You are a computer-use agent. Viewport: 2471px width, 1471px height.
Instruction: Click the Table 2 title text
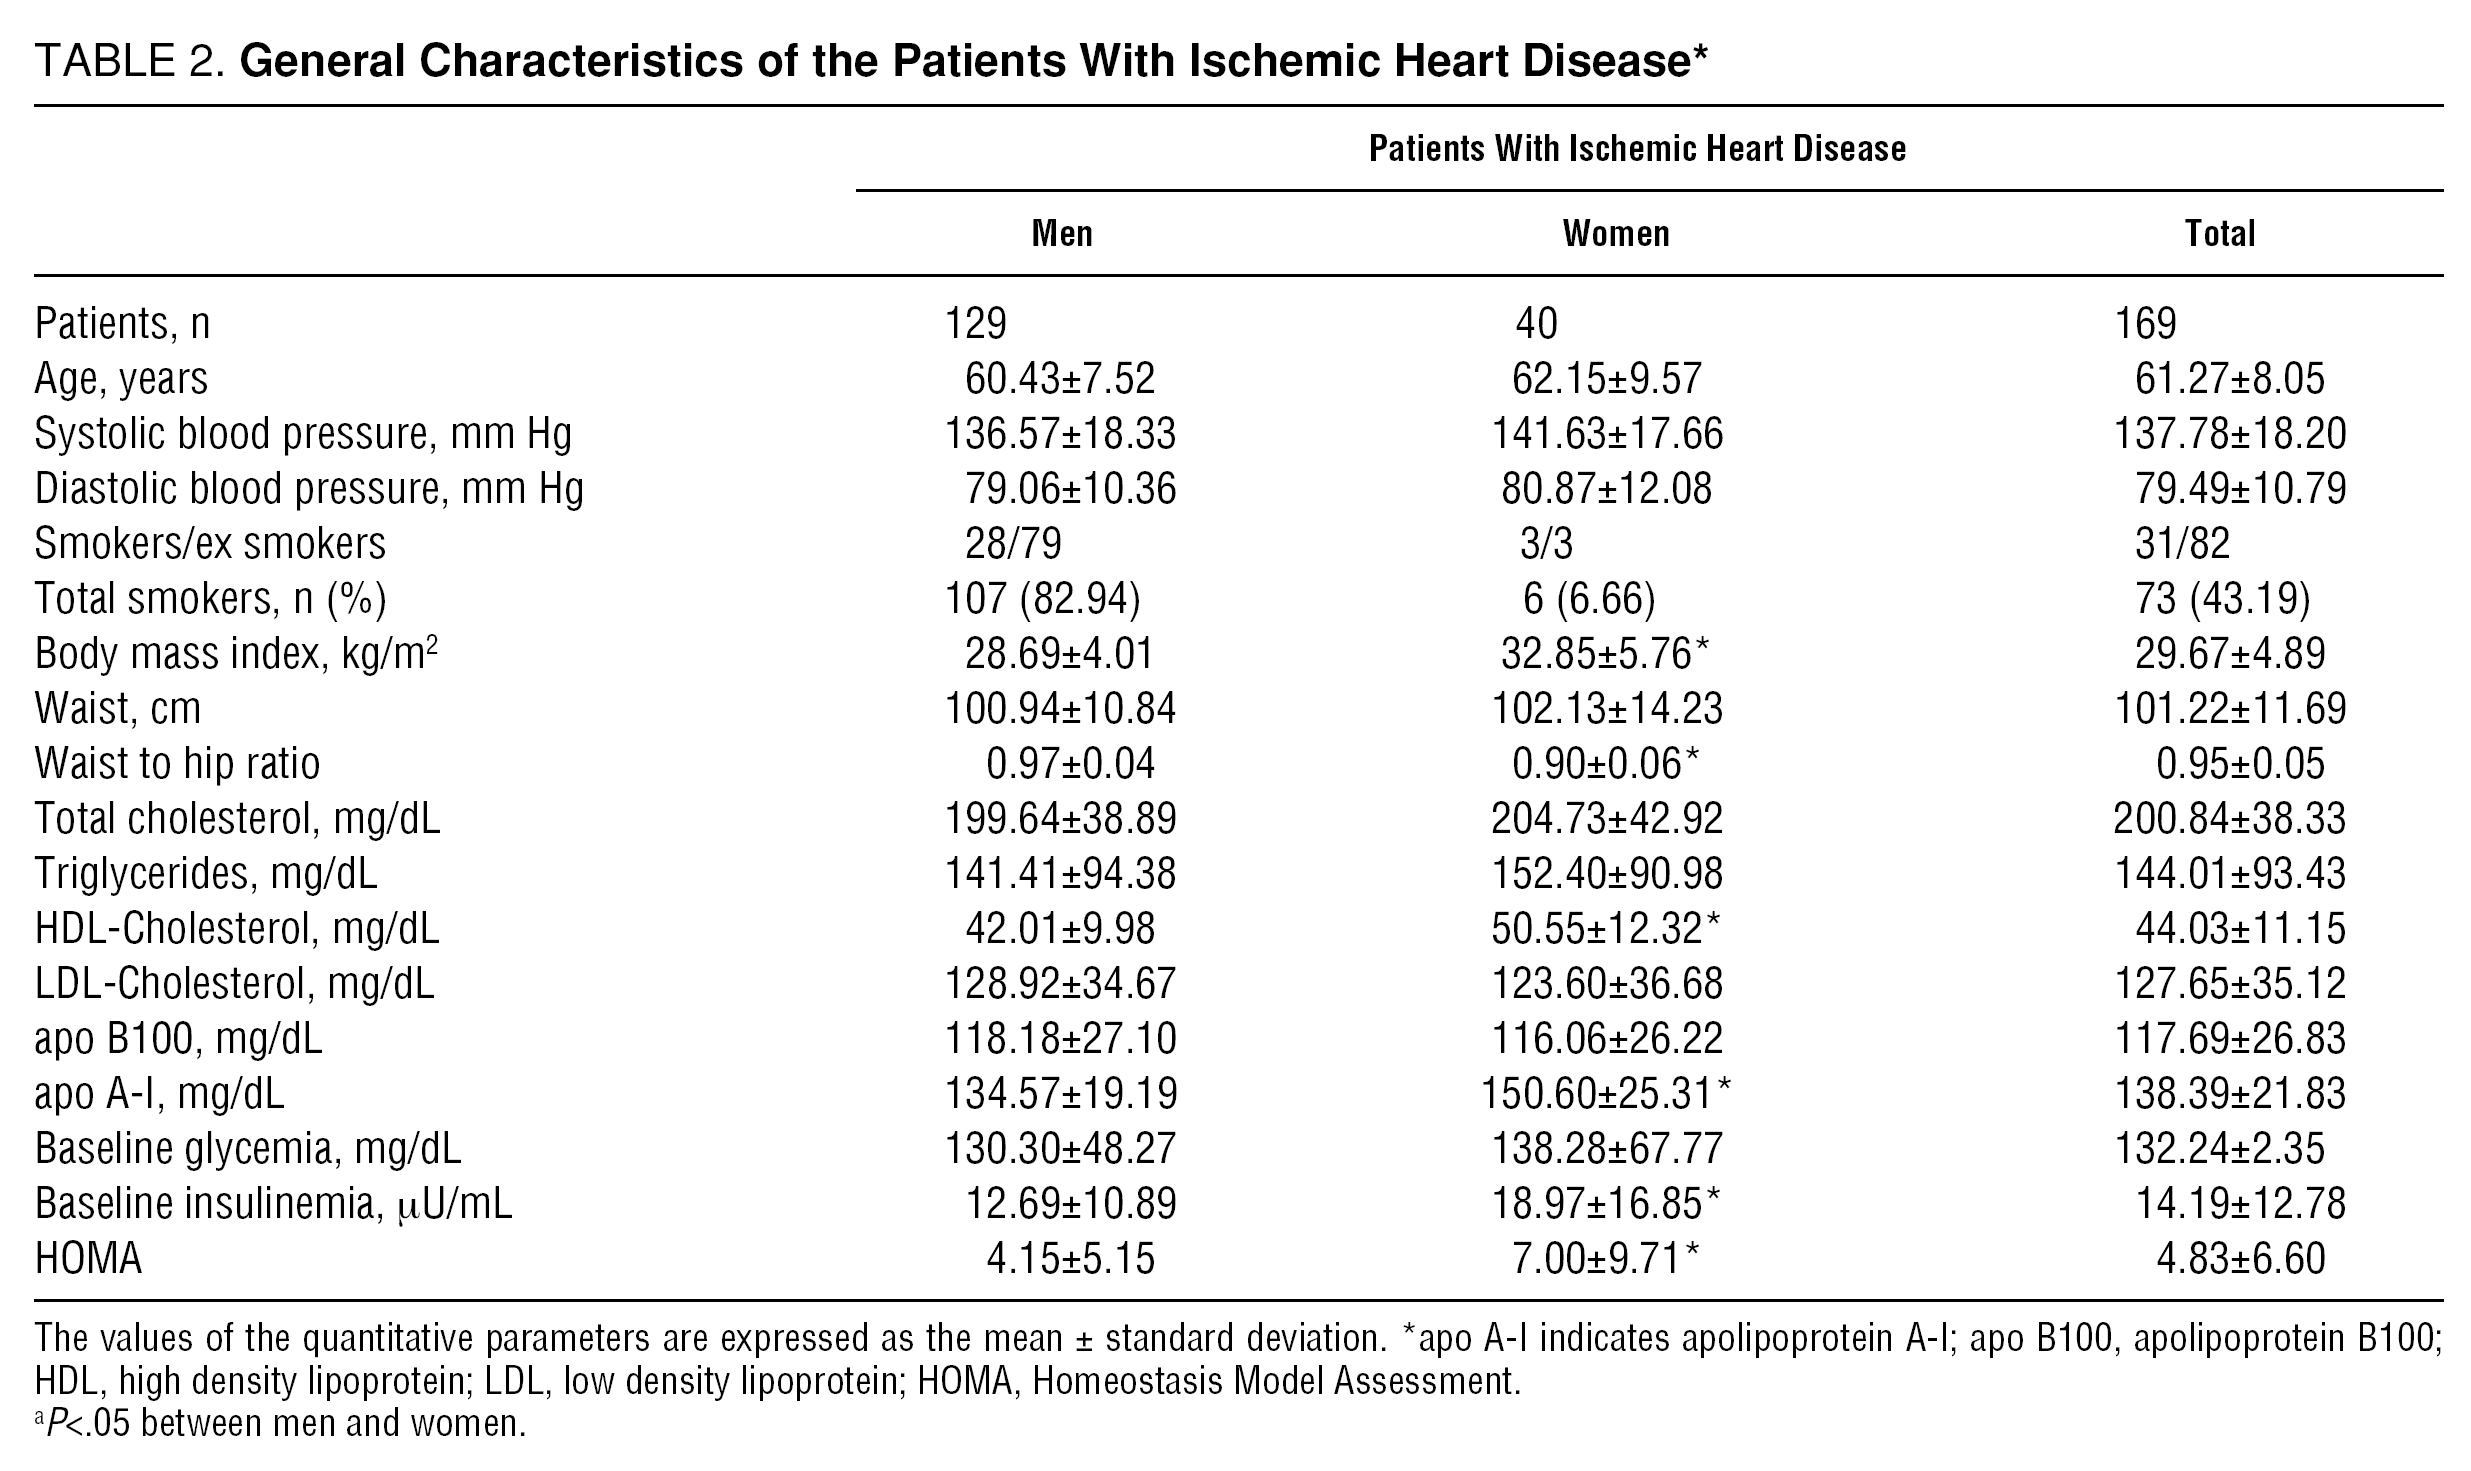[870, 62]
